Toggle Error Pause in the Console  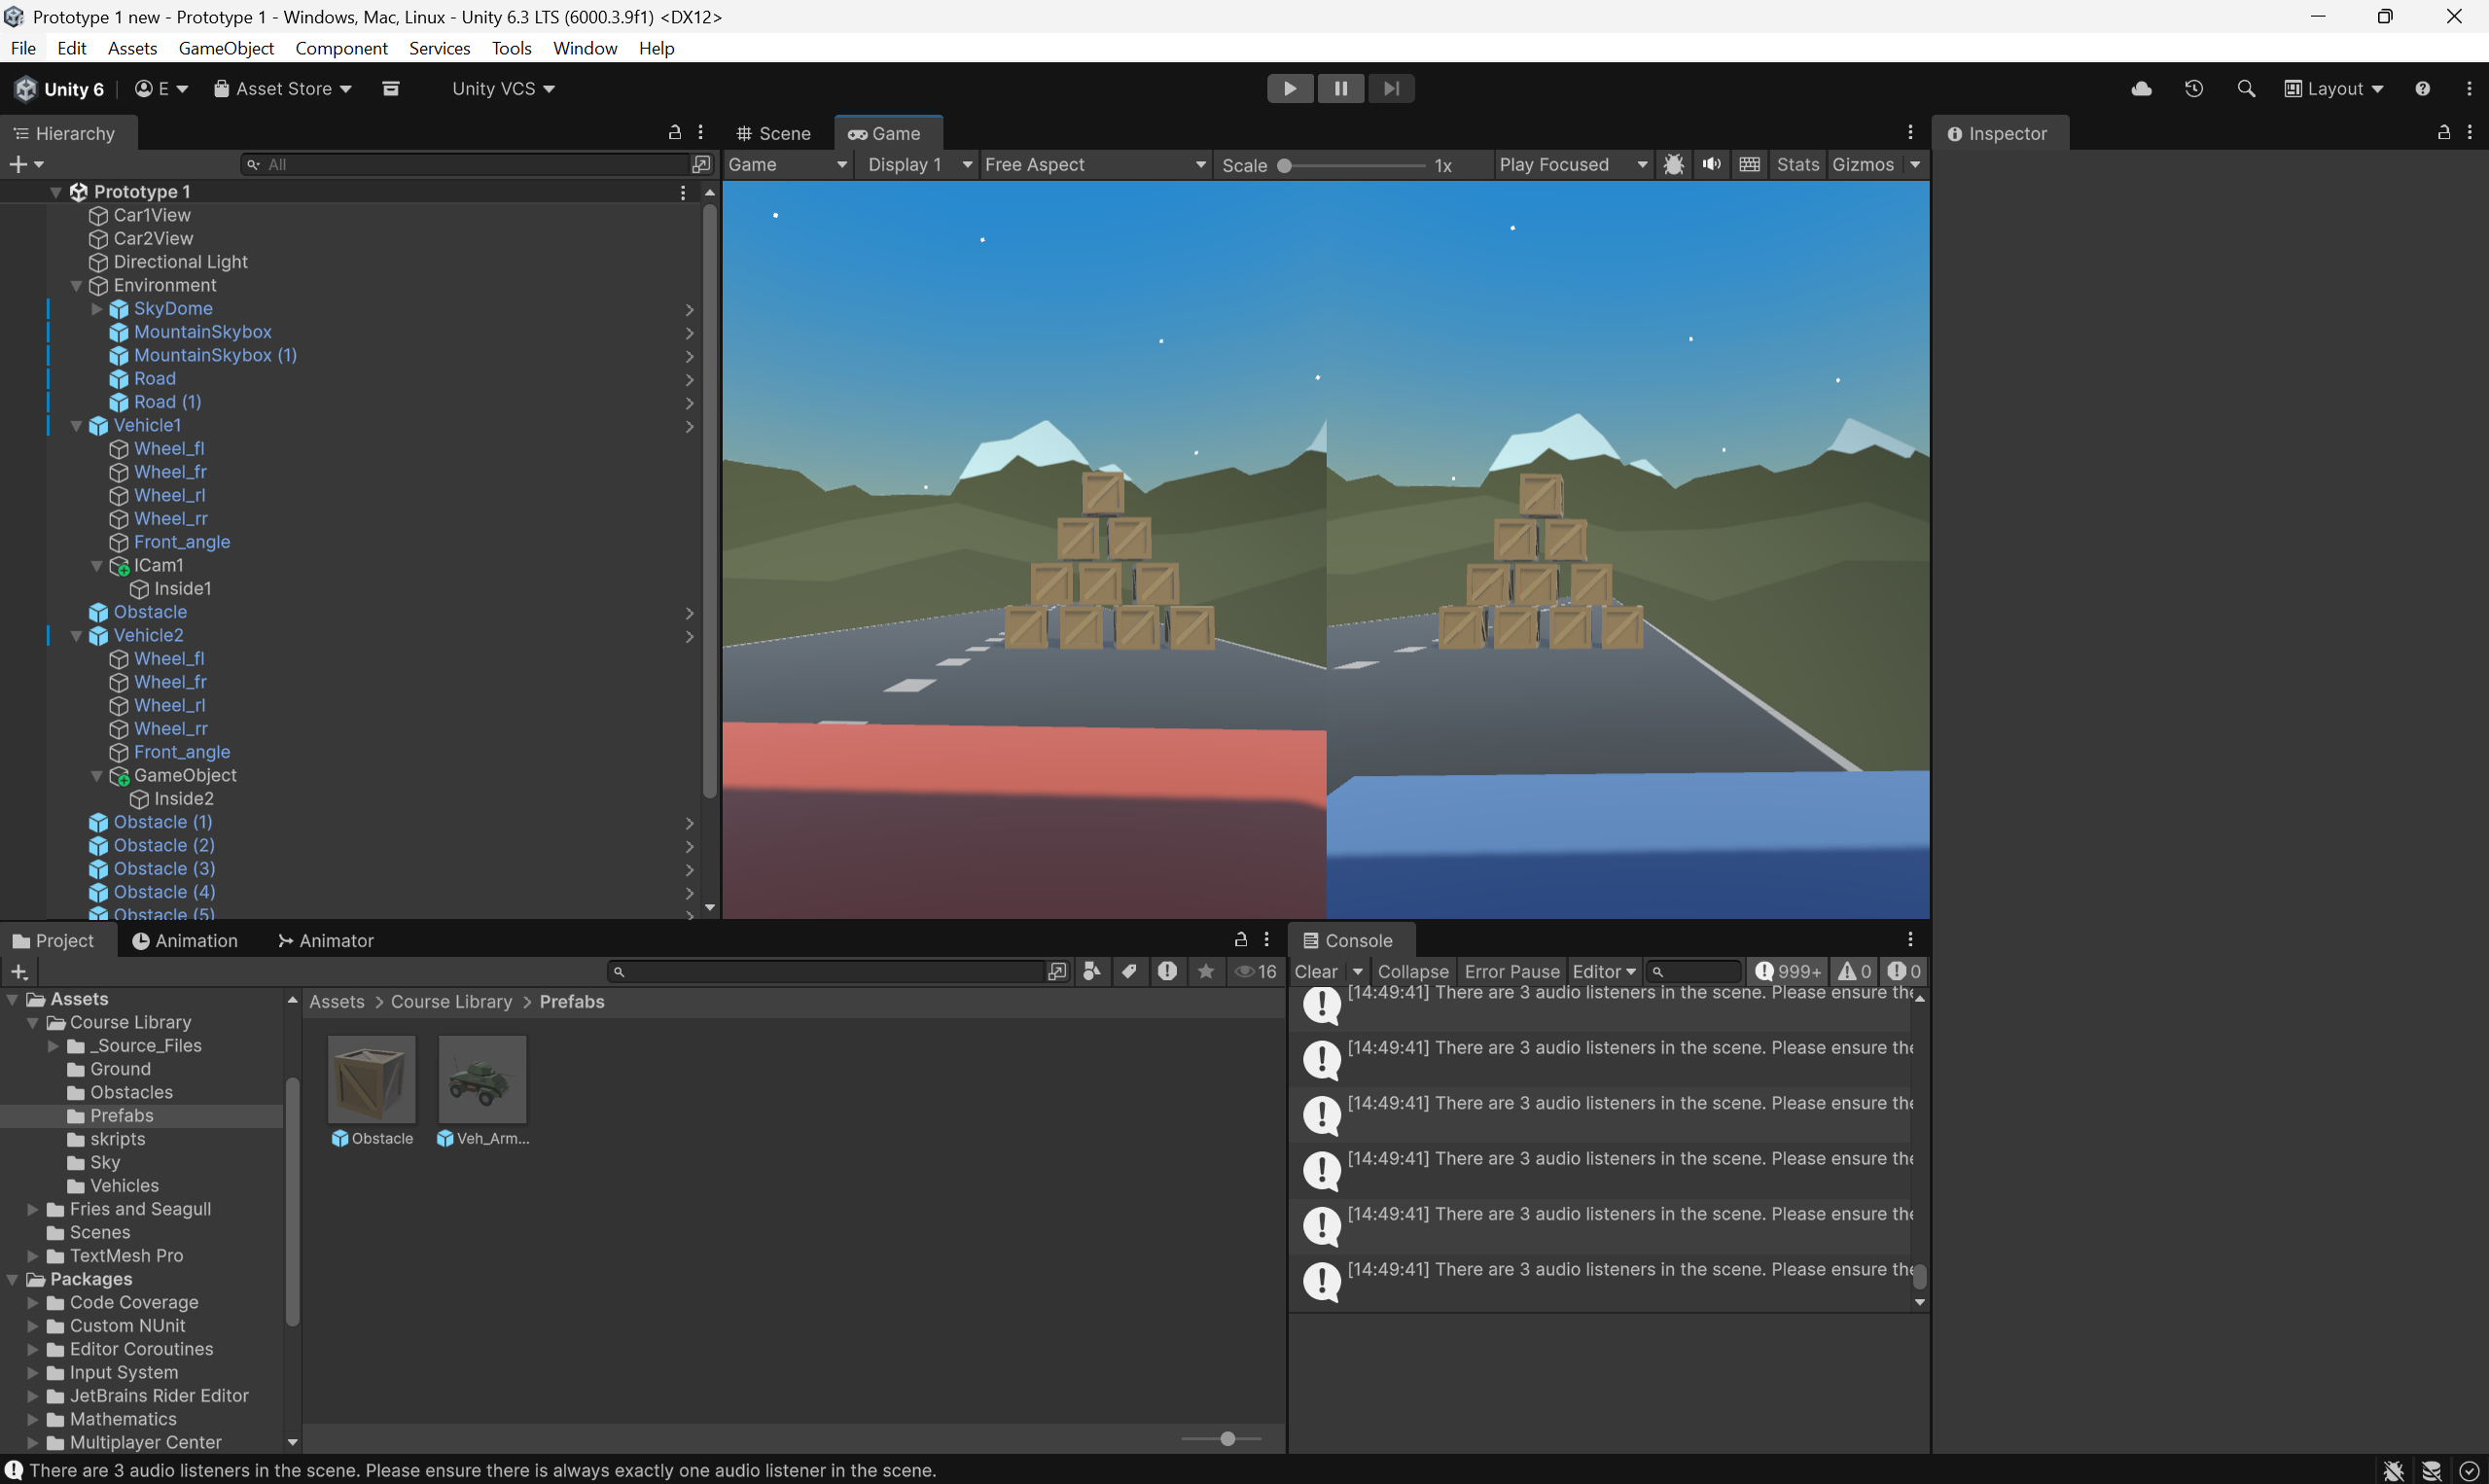[1511, 971]
